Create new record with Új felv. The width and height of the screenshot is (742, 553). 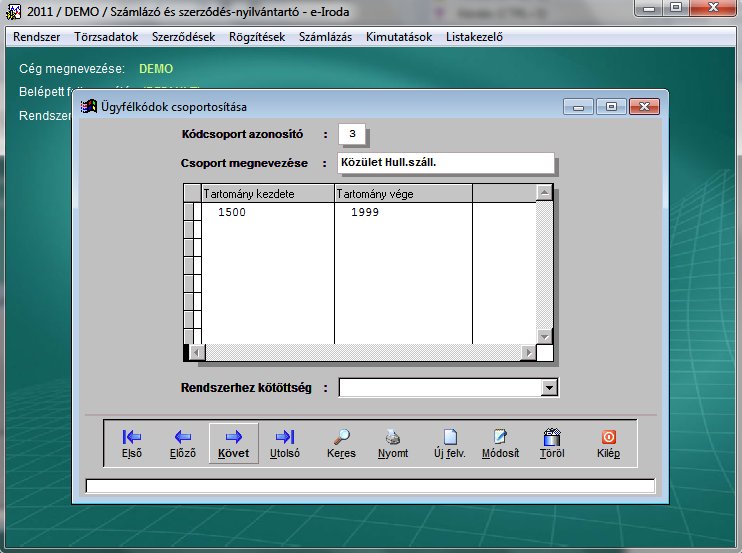[450, 443]
